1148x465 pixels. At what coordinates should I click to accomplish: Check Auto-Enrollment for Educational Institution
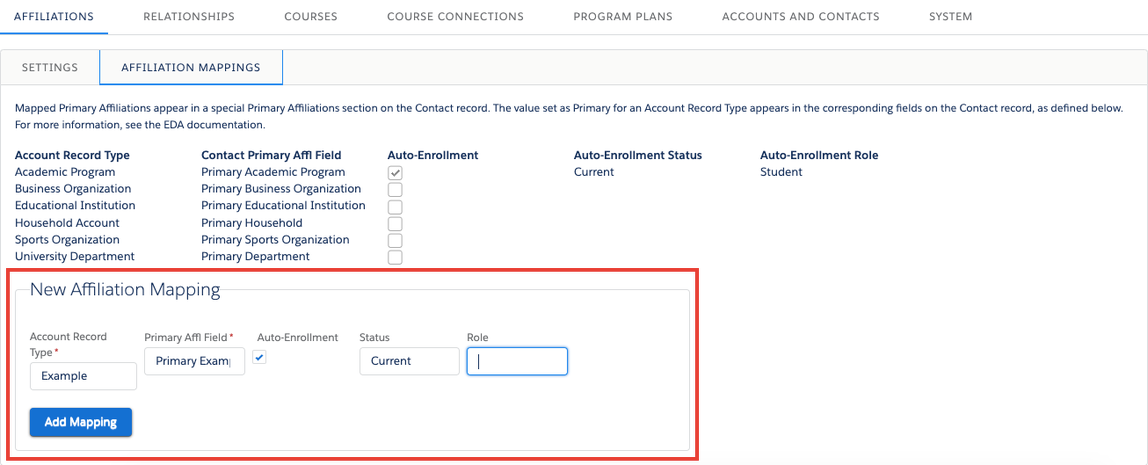395,207
